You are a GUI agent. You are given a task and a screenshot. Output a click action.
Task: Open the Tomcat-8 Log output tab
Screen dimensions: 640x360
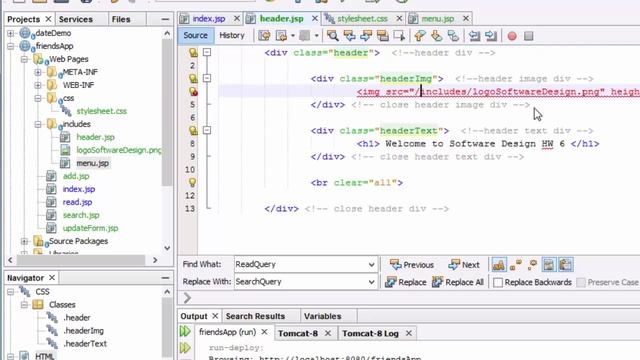point(370,333)
